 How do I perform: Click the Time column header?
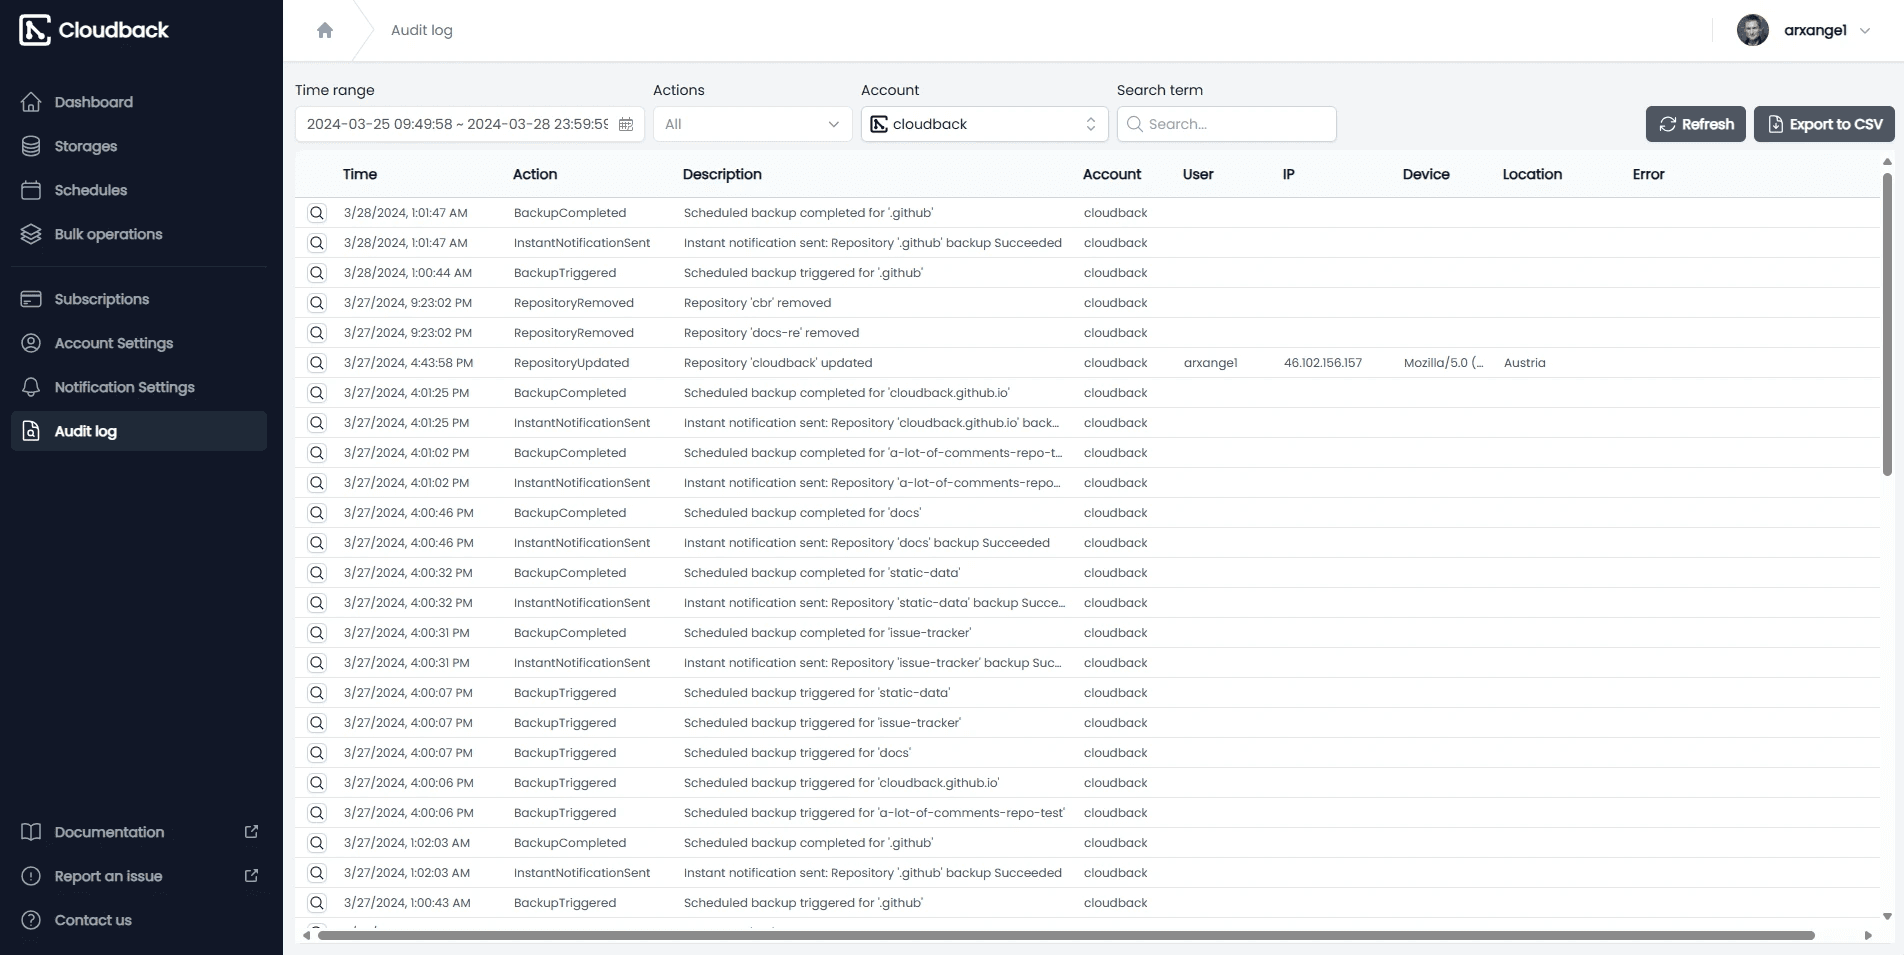(360, 174)
